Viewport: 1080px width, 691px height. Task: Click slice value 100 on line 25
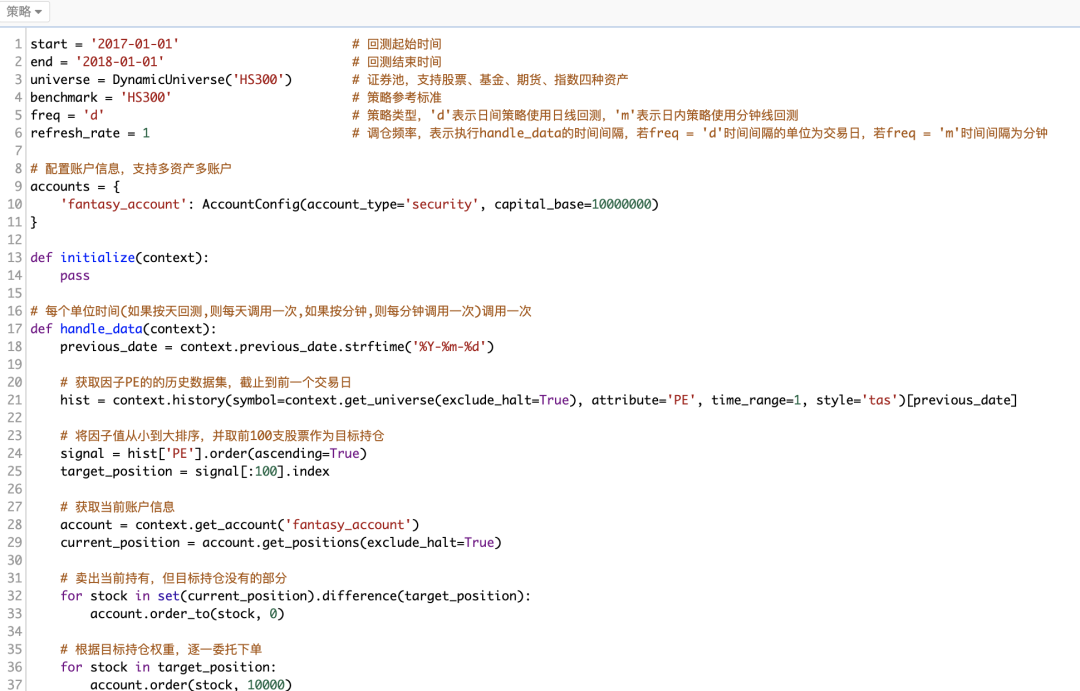(265, 471)
